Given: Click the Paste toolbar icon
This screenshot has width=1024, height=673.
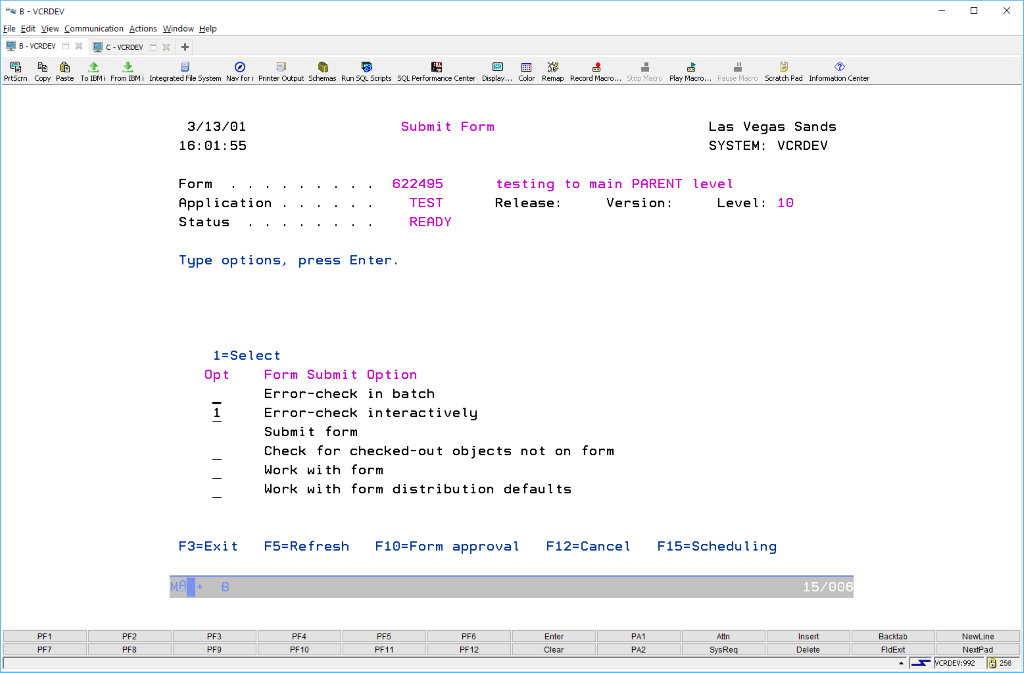Looking at the screenshot, I should click(65, 71).
